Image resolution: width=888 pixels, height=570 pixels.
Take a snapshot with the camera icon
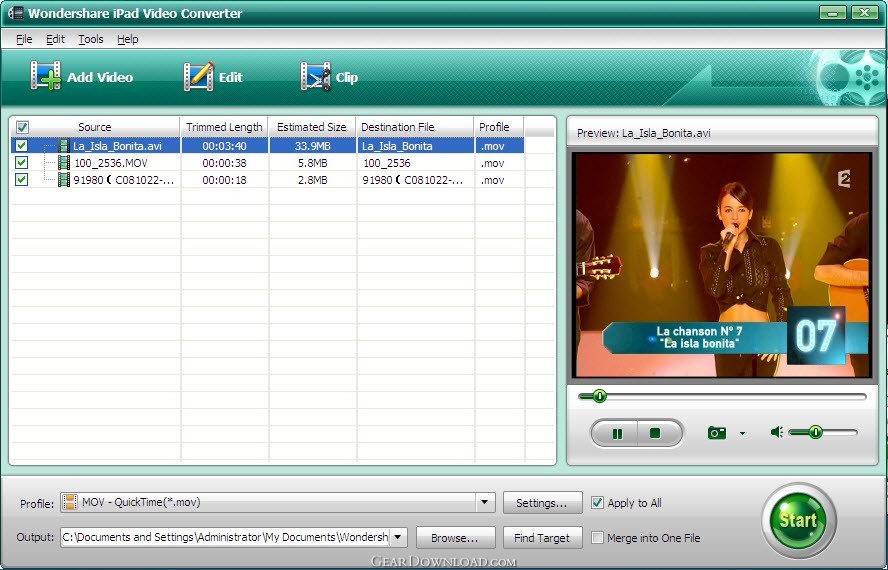pos(716,433)
